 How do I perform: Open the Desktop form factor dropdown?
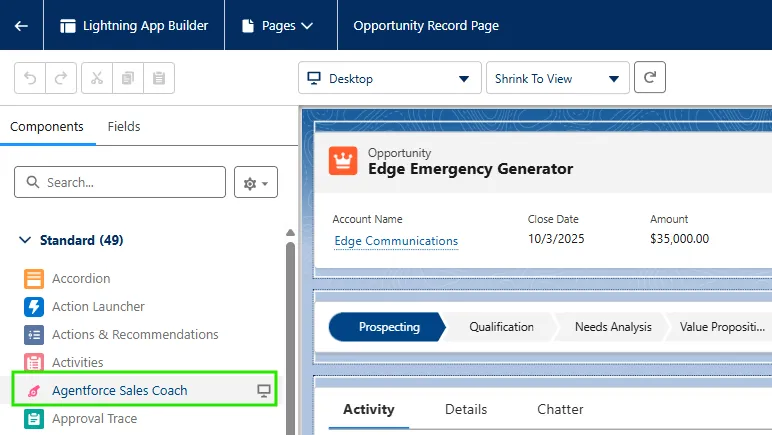coord(389,78)
